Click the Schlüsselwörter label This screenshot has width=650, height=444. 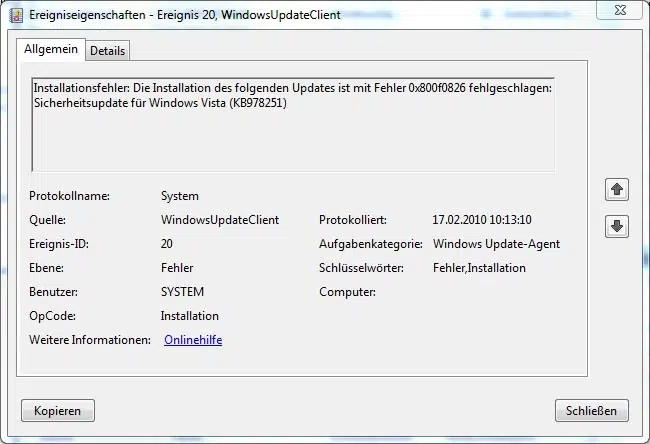(x=361, y=268)
